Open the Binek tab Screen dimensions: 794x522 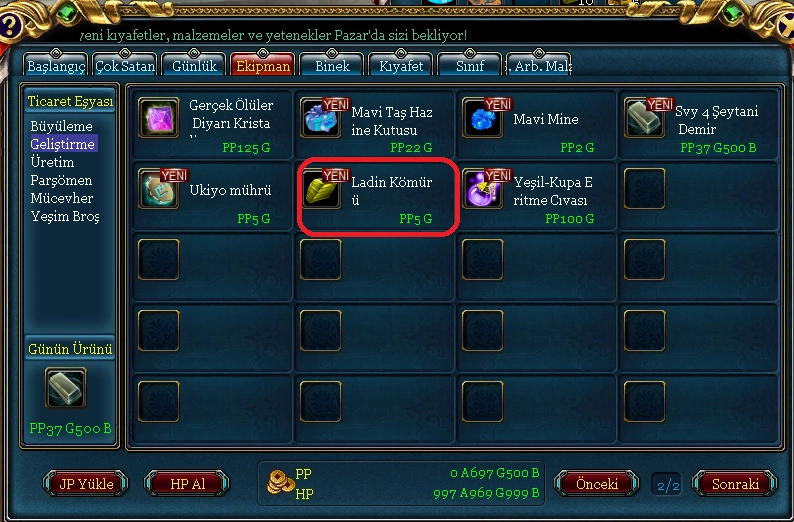tap(332, 65)
